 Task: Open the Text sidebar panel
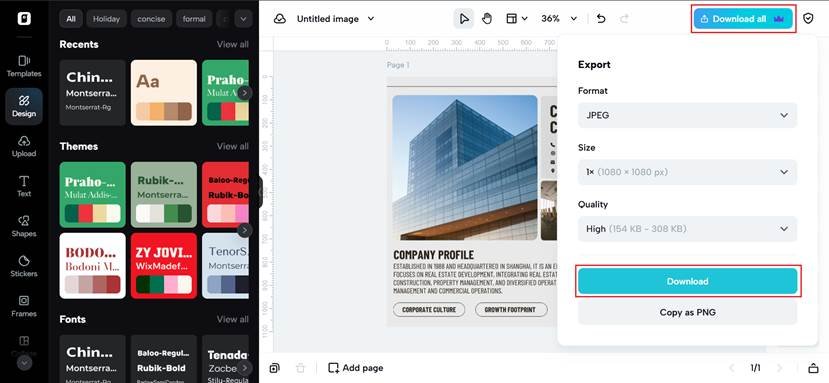point(24,187)
